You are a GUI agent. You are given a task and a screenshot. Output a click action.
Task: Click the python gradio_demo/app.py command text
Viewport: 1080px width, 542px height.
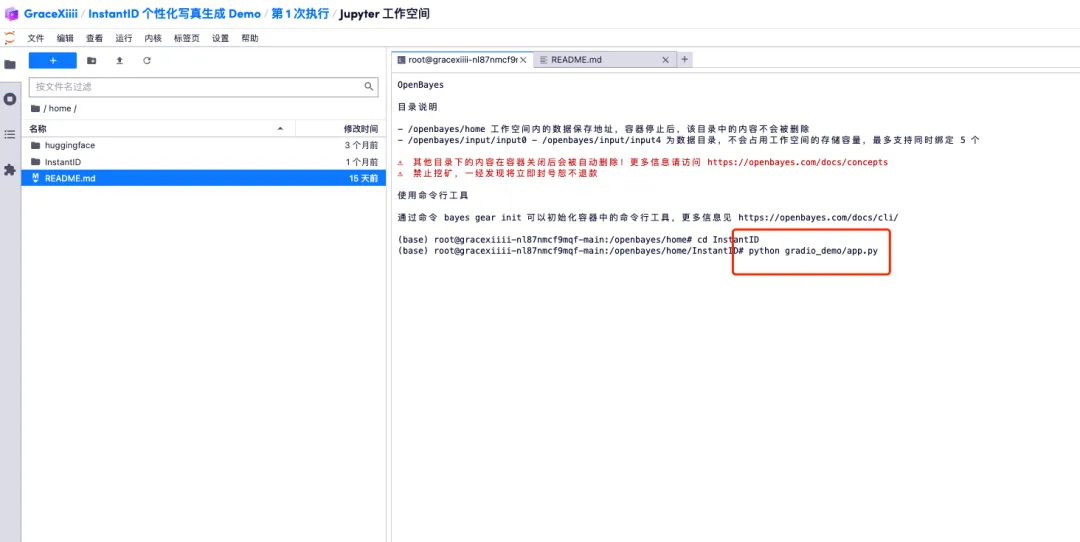(813, 251)
